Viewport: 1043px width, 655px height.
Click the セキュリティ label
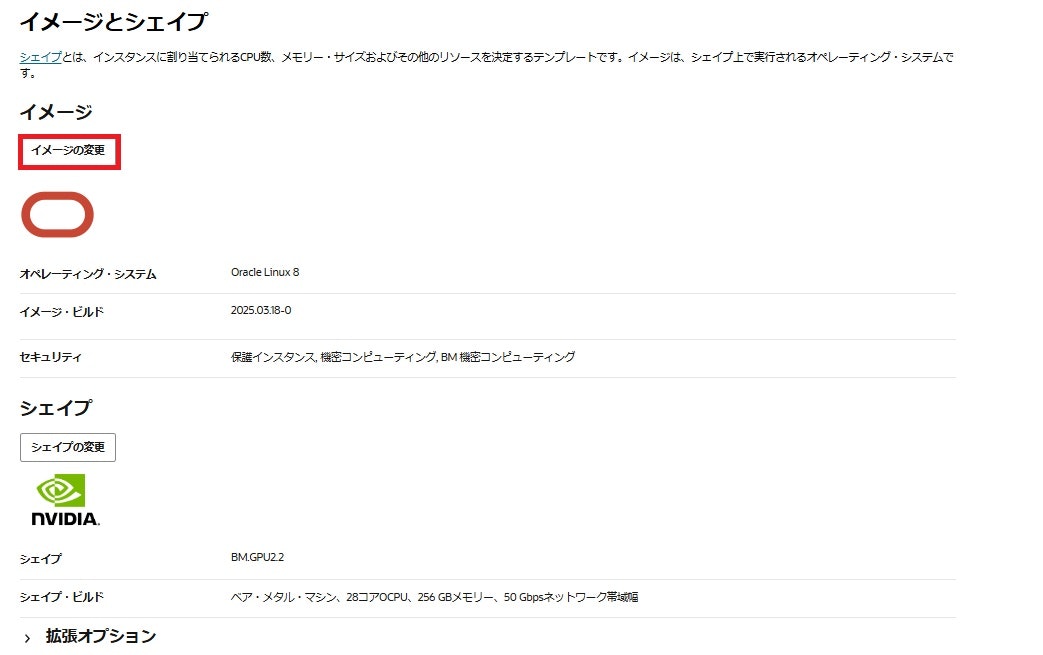click(x=51, y=357)
